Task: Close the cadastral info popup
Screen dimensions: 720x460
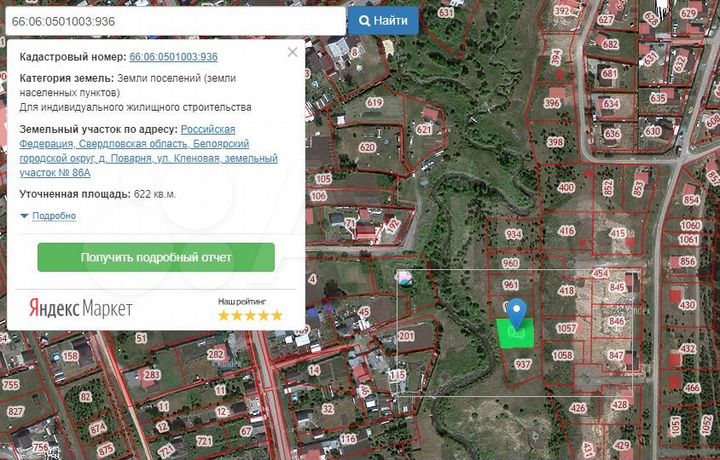Action: pyautogui.click(x=292, y=52)
